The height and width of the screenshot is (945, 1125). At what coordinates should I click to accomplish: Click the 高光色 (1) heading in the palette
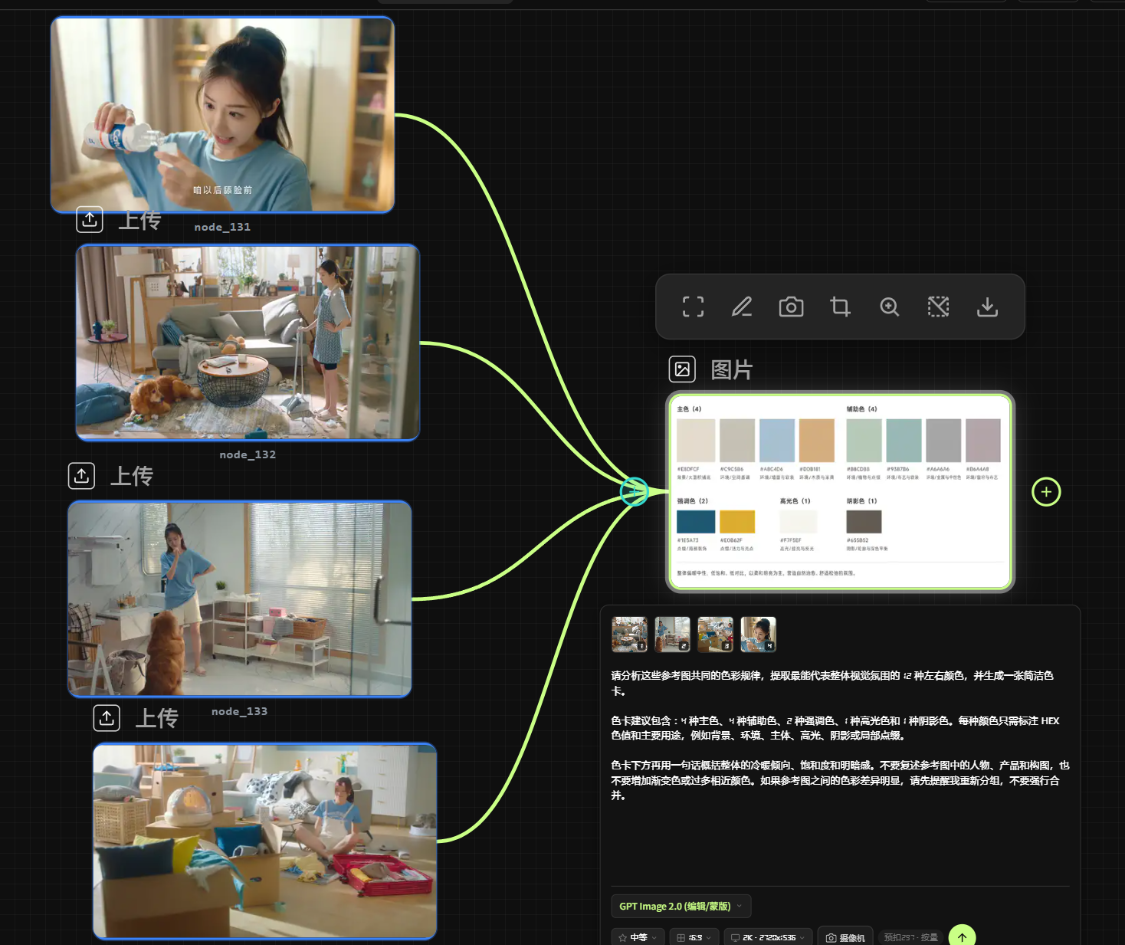point(795,501)
